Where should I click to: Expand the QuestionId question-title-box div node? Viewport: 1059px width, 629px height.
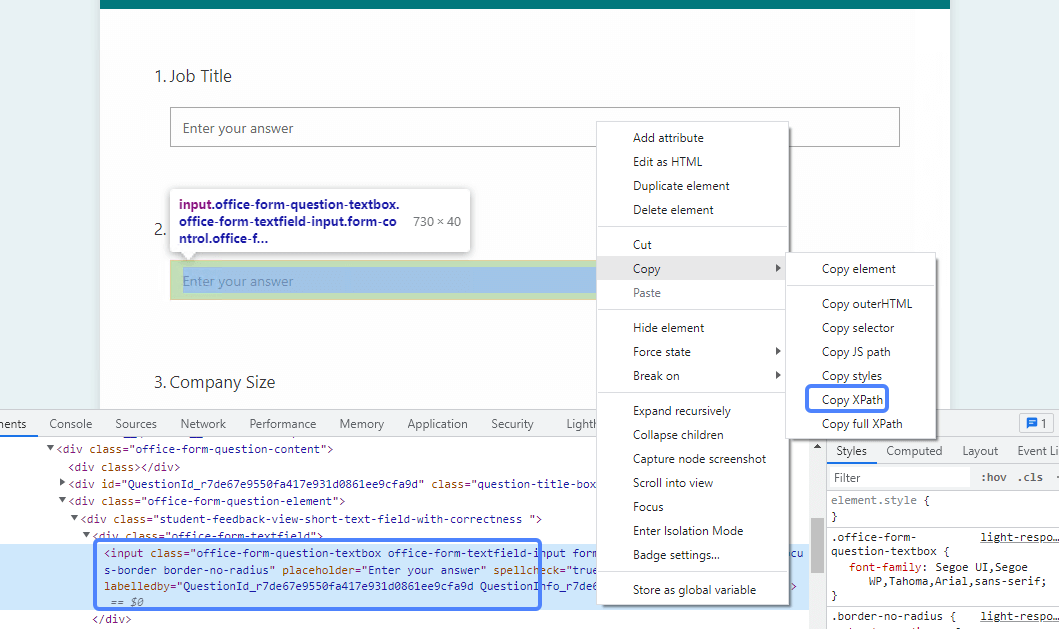click(62, 482)
